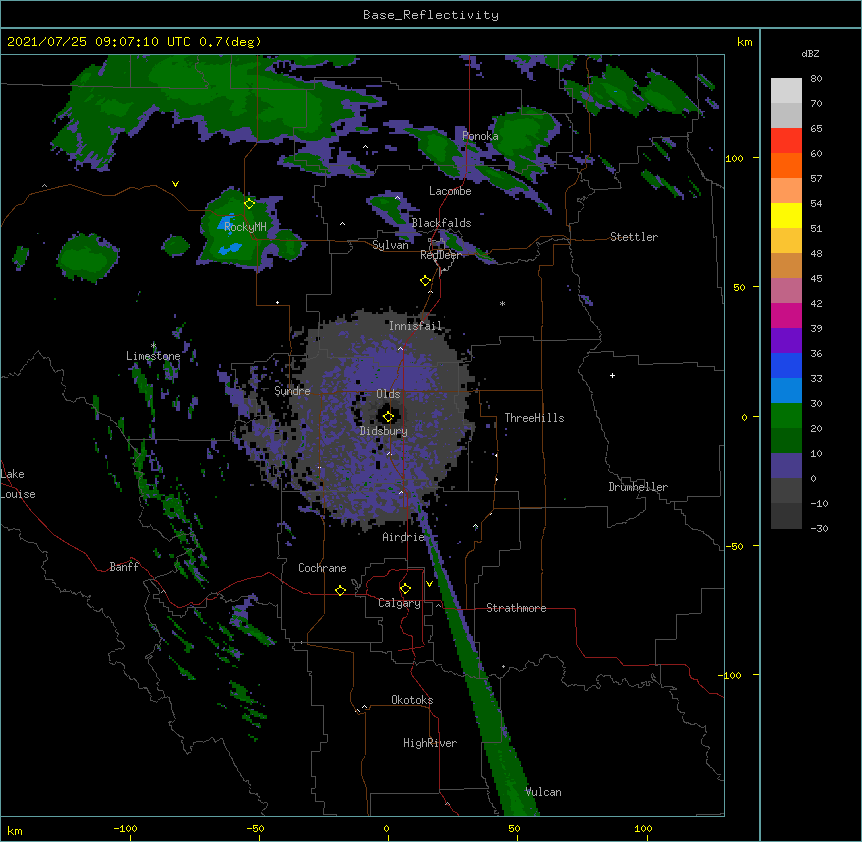This screenshot has width=862, height=842.
Task: Click the HighRiver city label
Action: tap(430, 743)
